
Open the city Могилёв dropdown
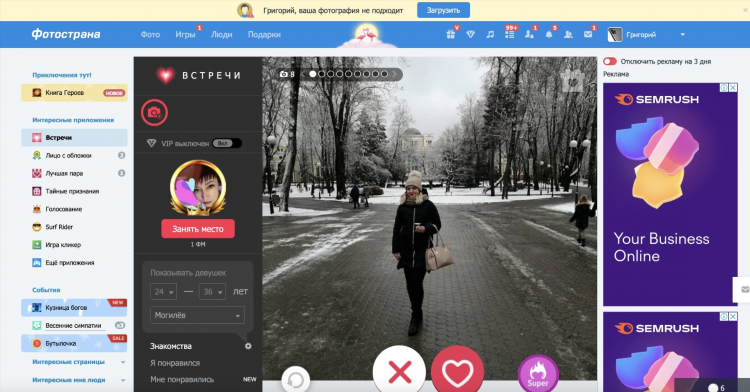tap(197, 316)
